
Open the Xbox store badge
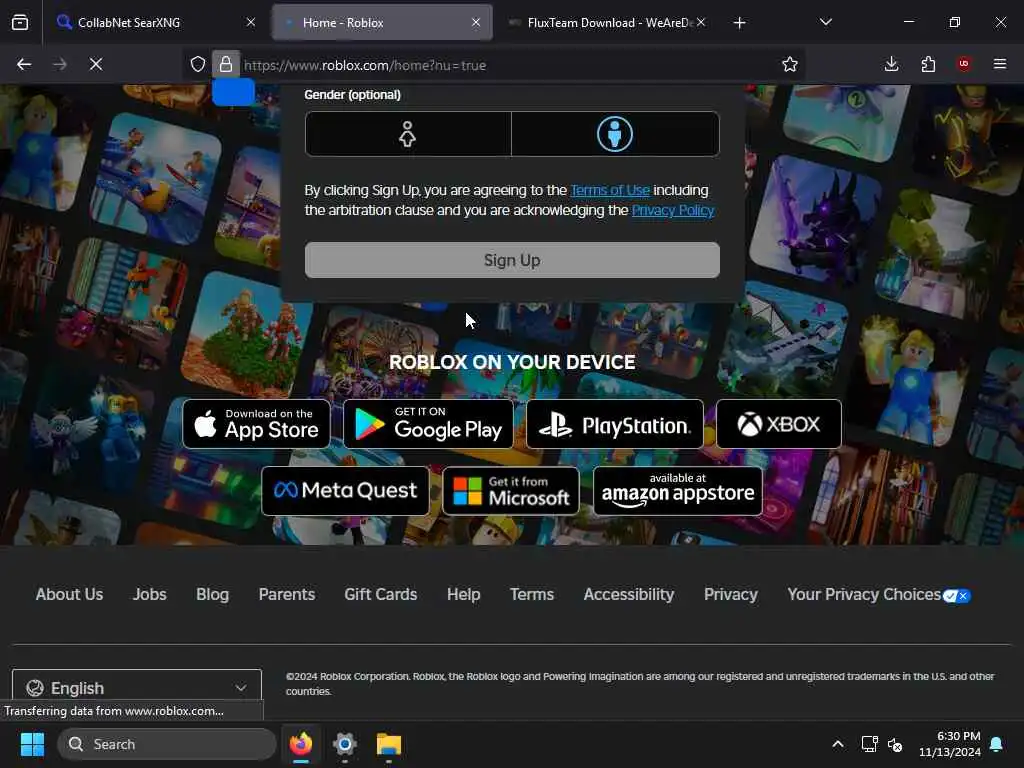tap(778, 424)
